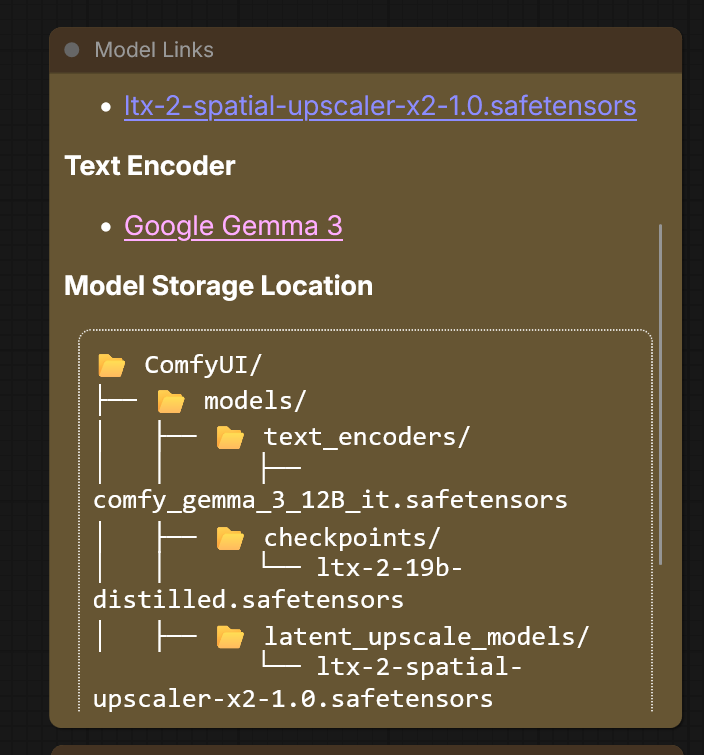Click the checkpoints folder icon
Image resolution: width=704 pixels, height=755 pixels.
click(x=231, y=538)
